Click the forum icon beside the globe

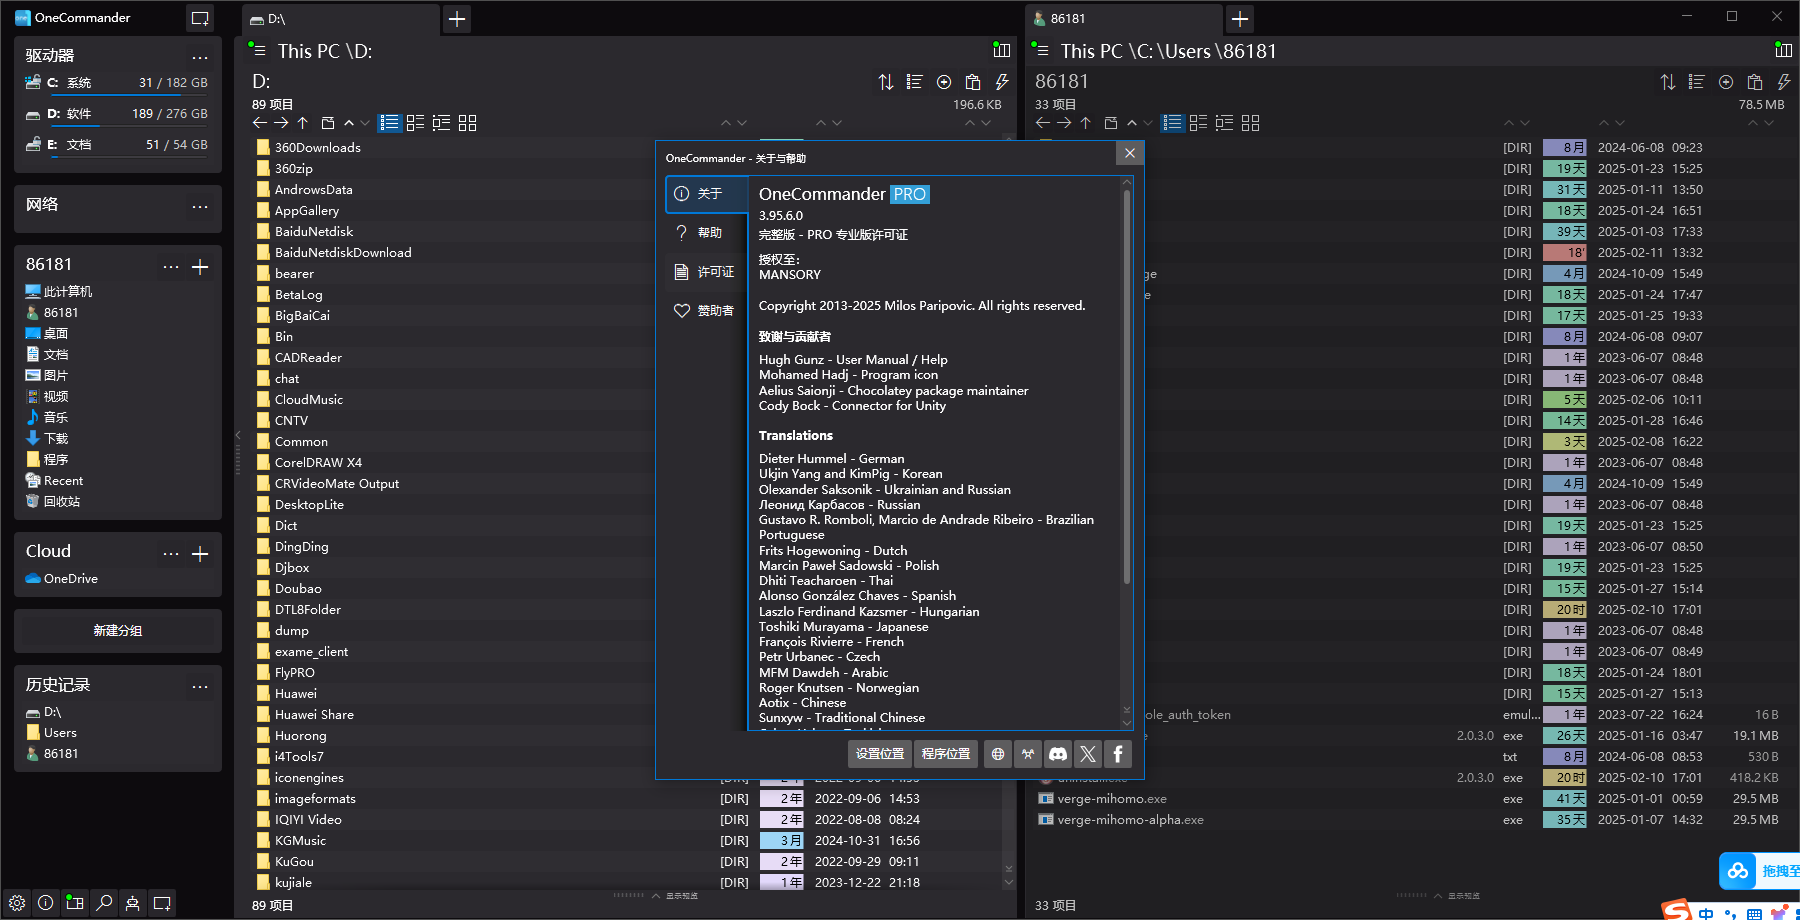(1028, 754)
